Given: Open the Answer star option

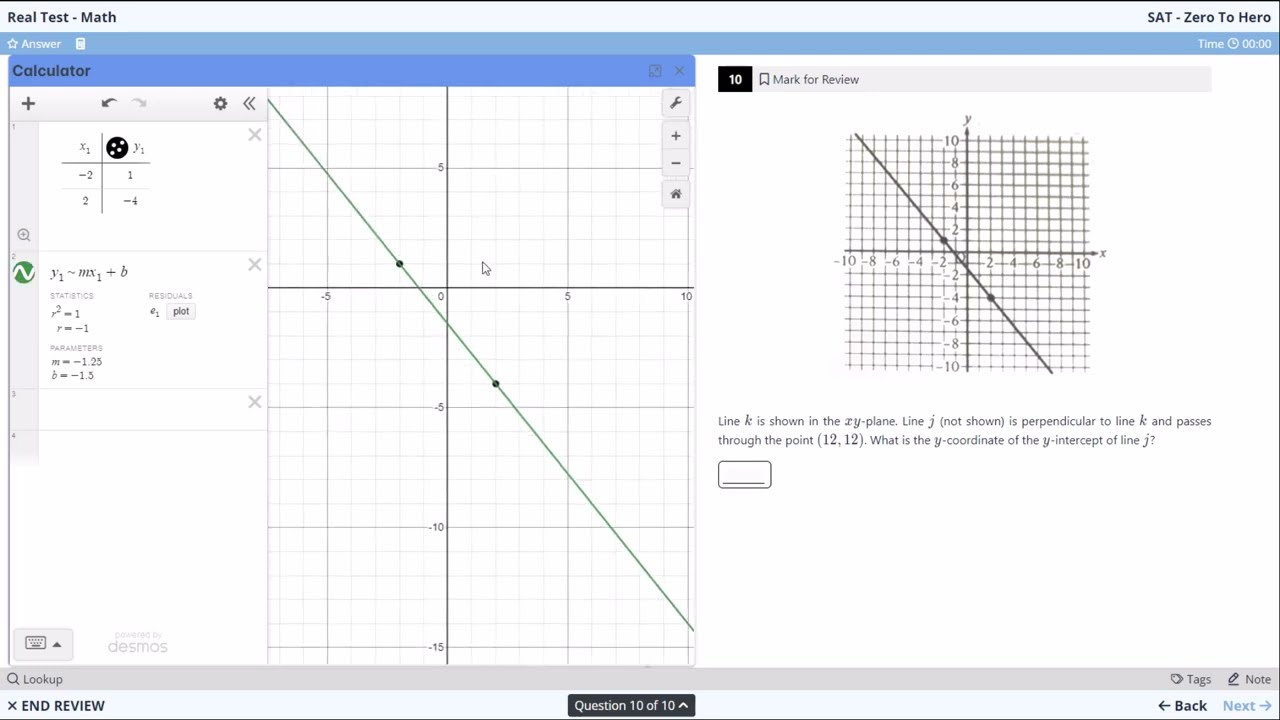Looking at the screenshot, I should tap(34, 44).
